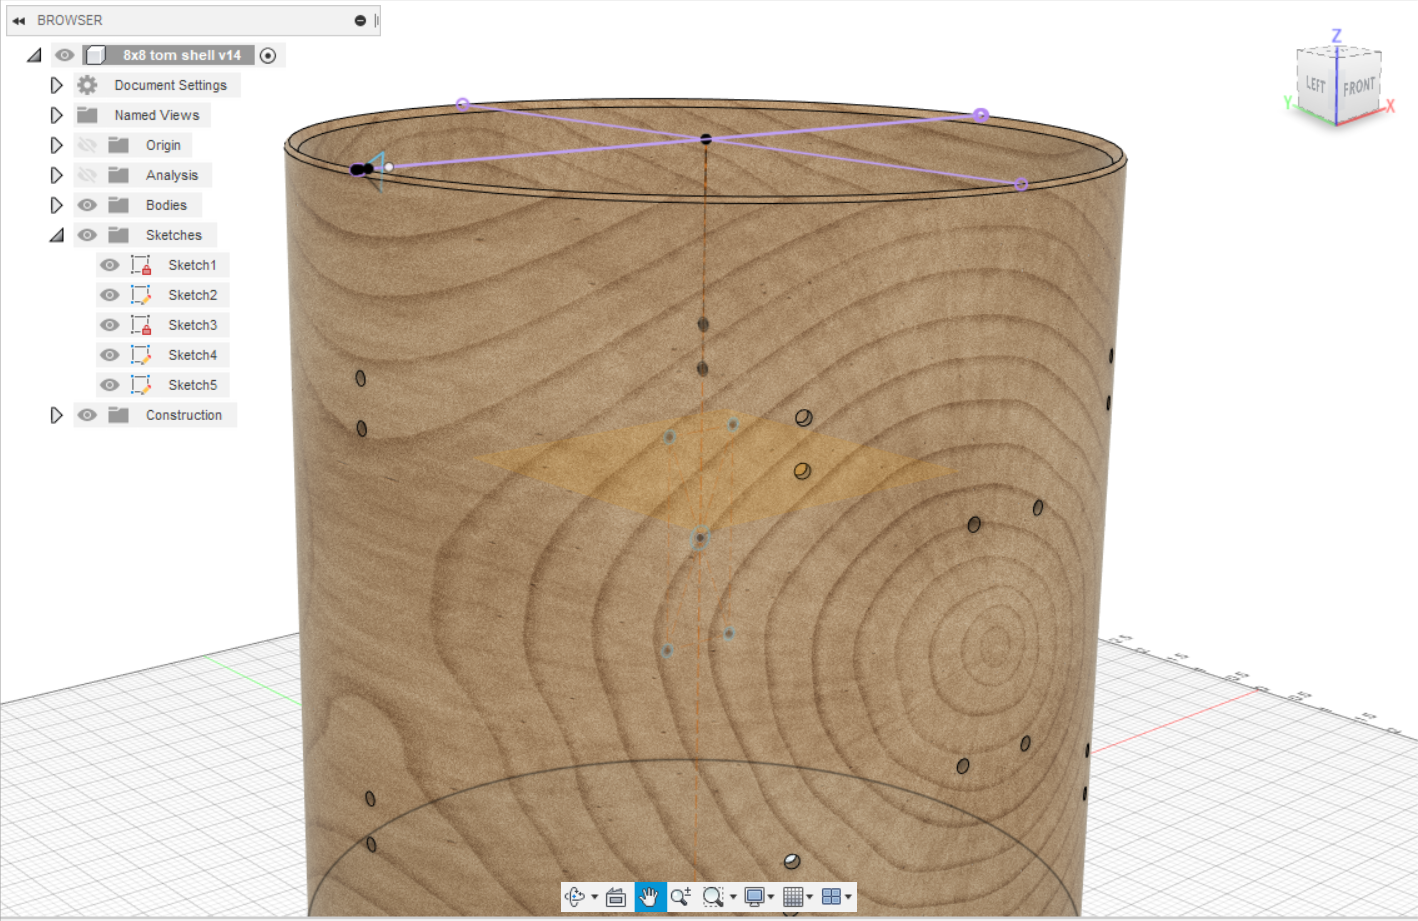Image resolution: width=1418 pixels, height=921 pixels.
Task: Select the Orbit navigation tool
Action: pyautogui.click(x=575, y=897)
